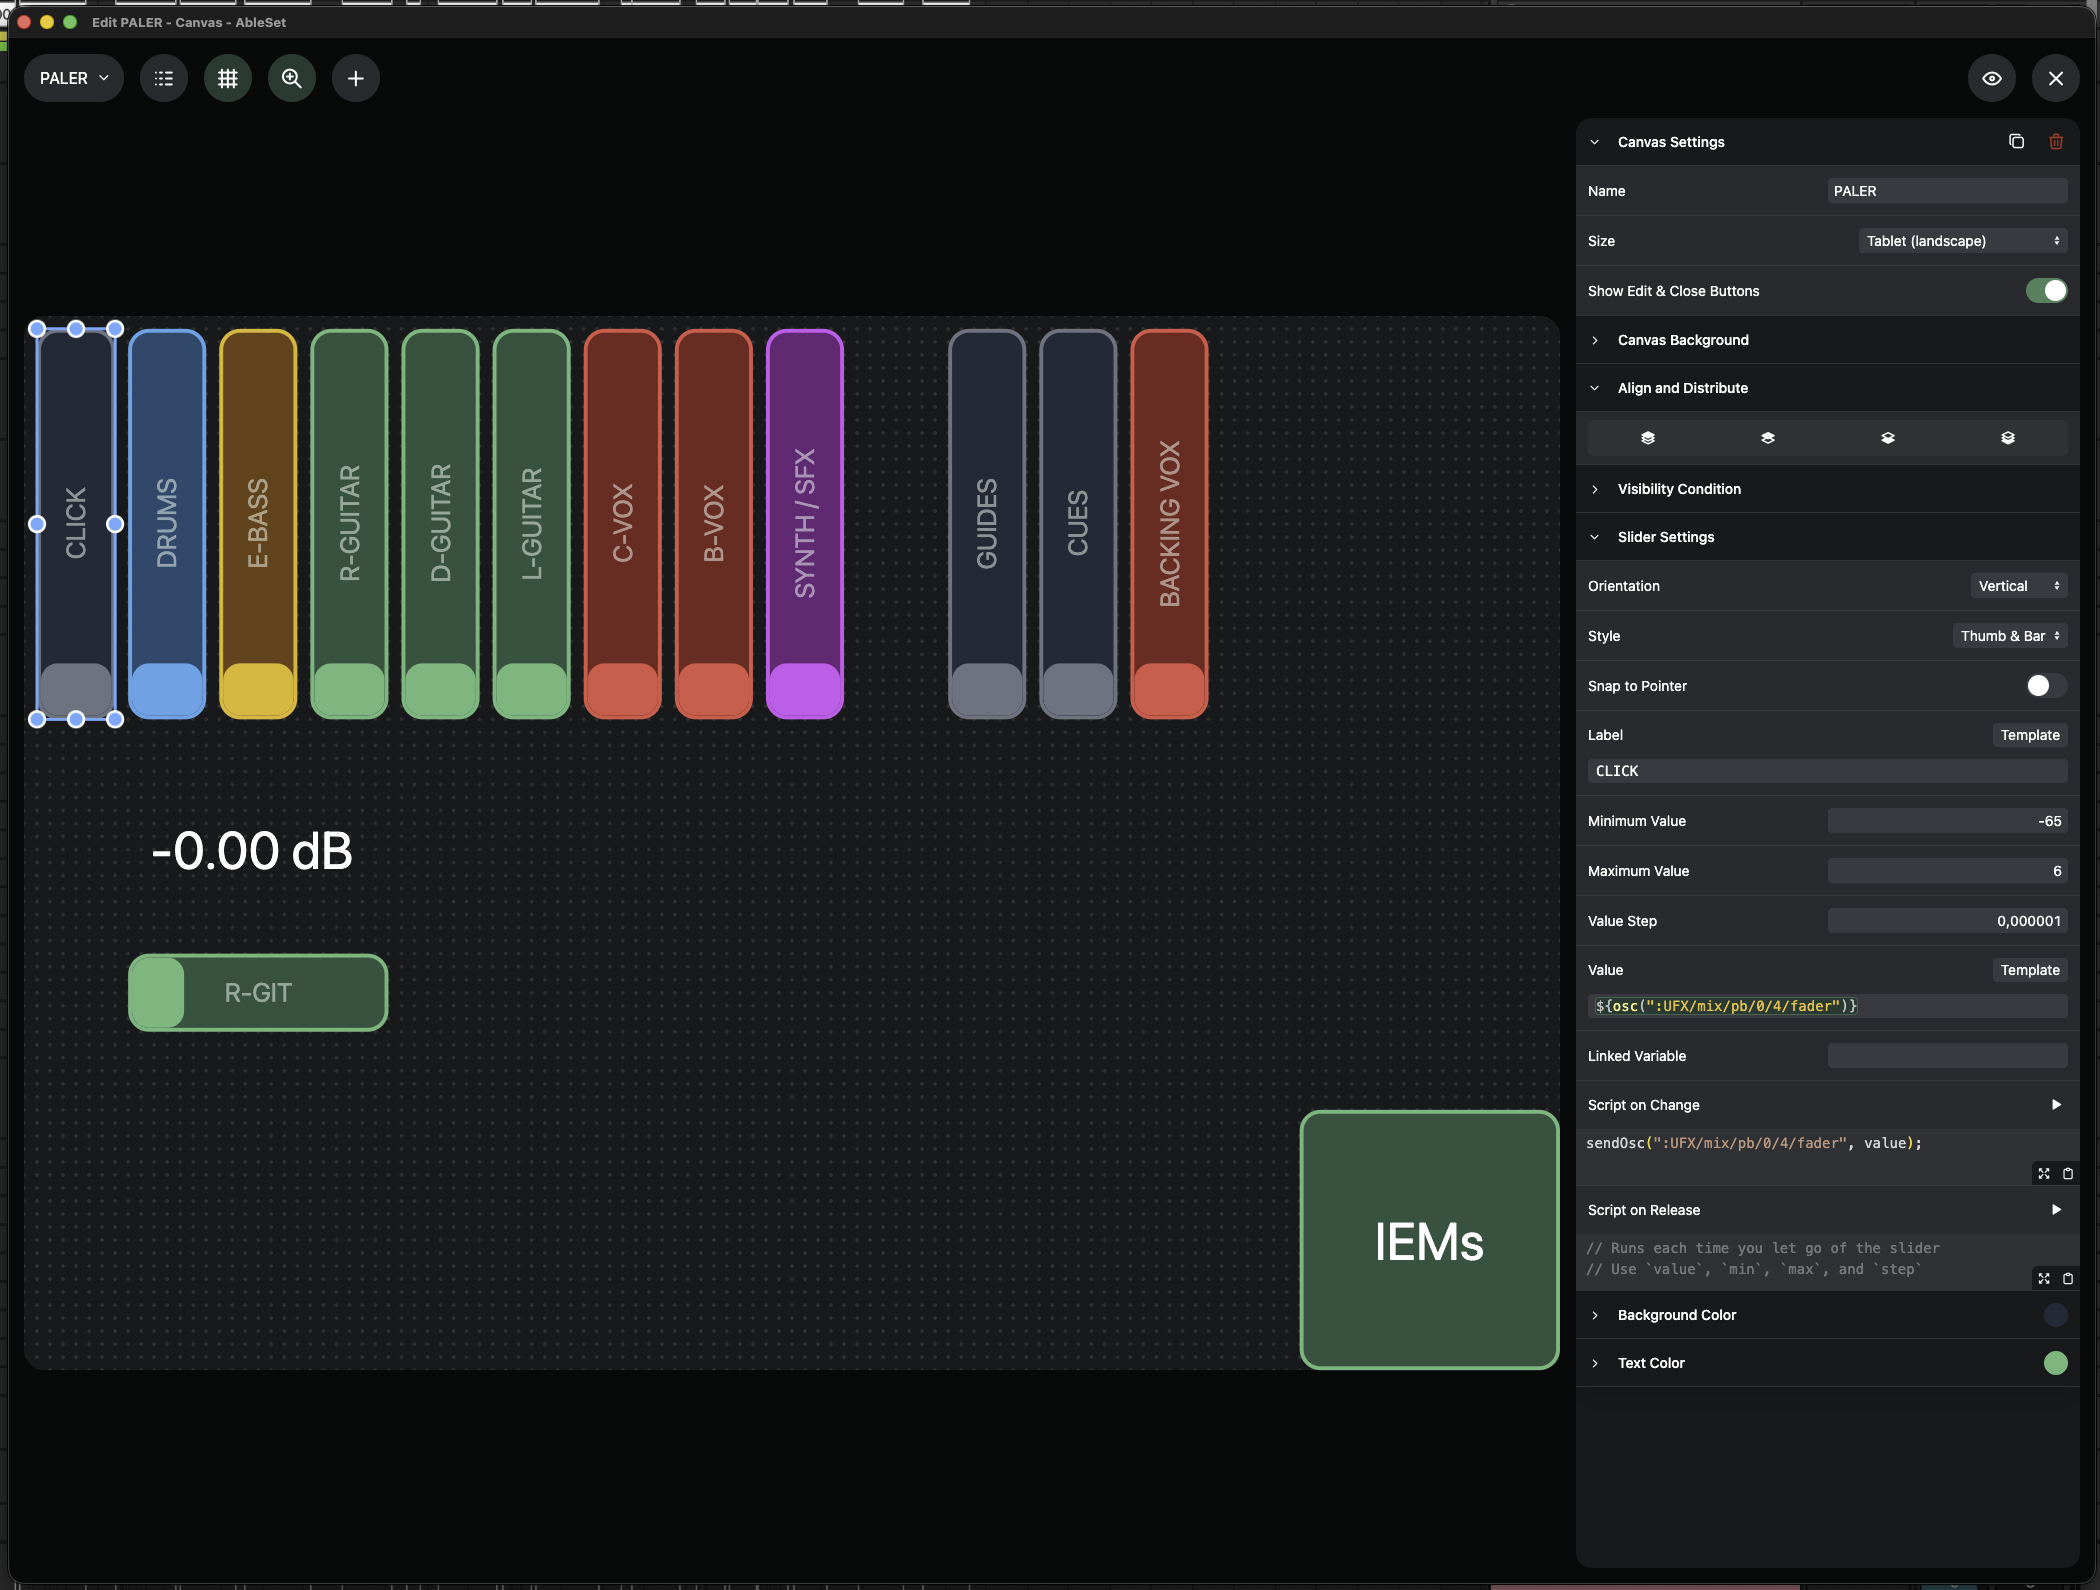This screenshot has height=1590, width=2100.
Task: Open the Size dropdown Tablet (landscape)
Action: [x=1962, y=241]
